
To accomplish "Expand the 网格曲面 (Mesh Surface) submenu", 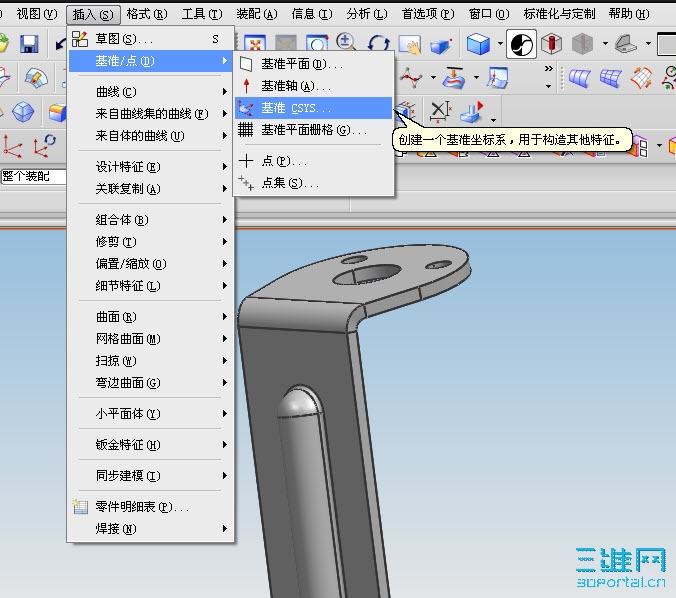I will (151, 338).
